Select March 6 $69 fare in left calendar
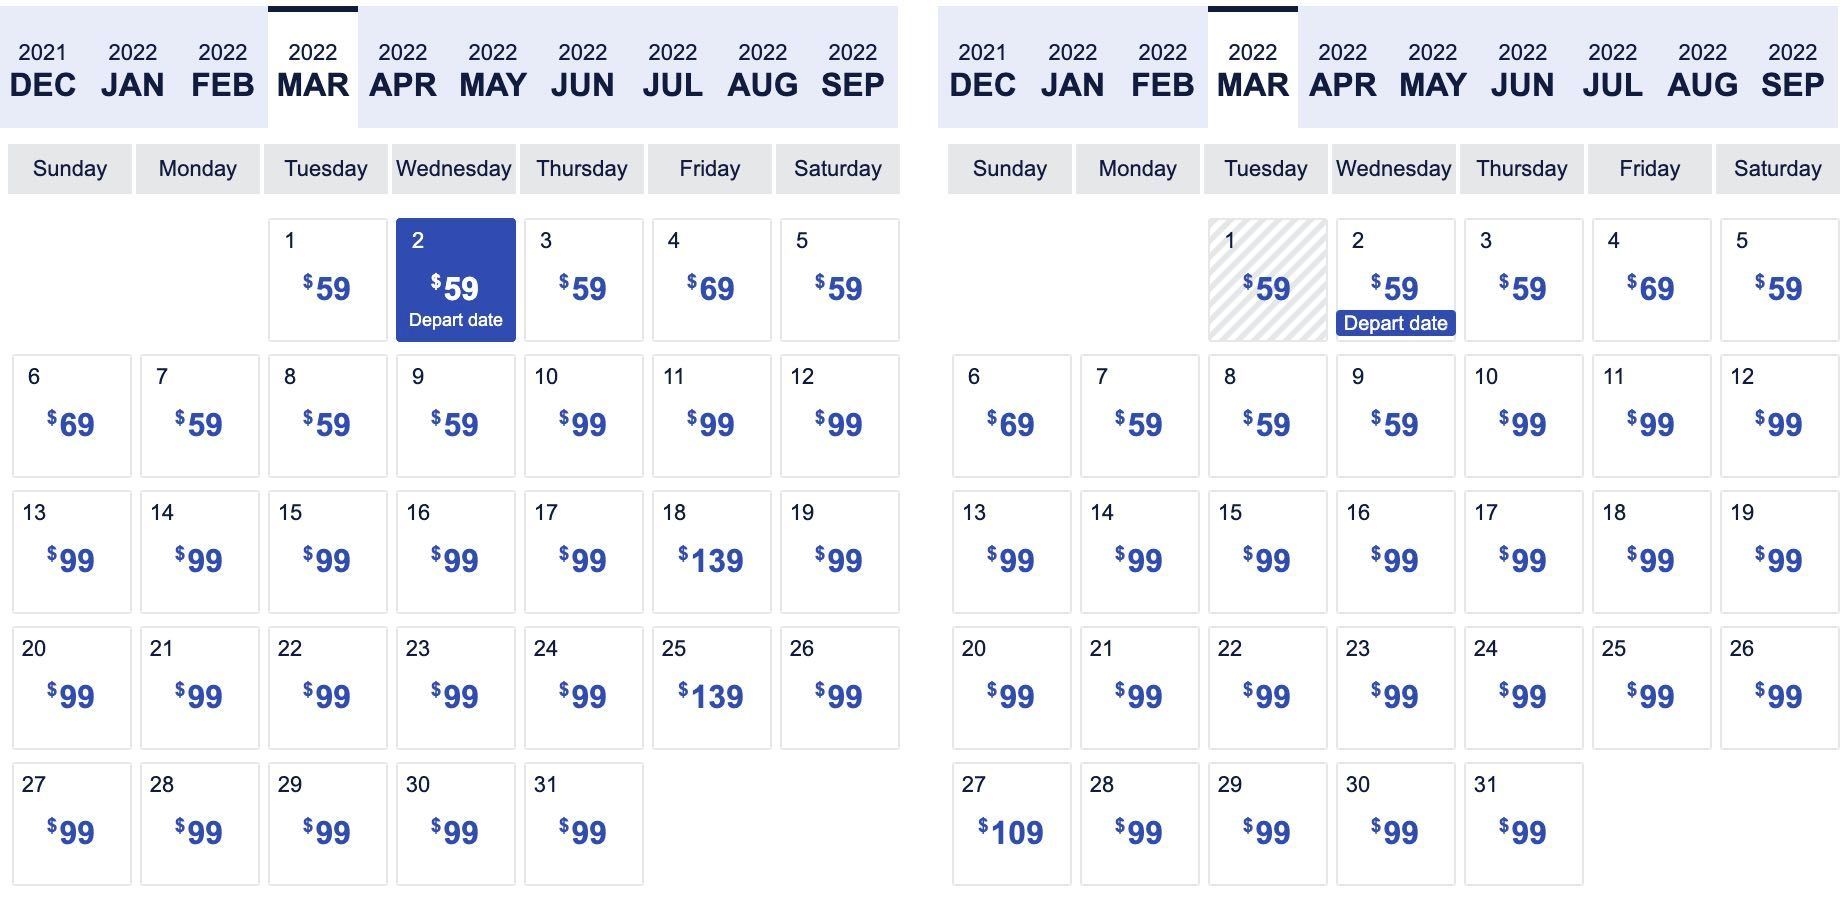This screenshot has width=1848, height=906. coord(71,416)
